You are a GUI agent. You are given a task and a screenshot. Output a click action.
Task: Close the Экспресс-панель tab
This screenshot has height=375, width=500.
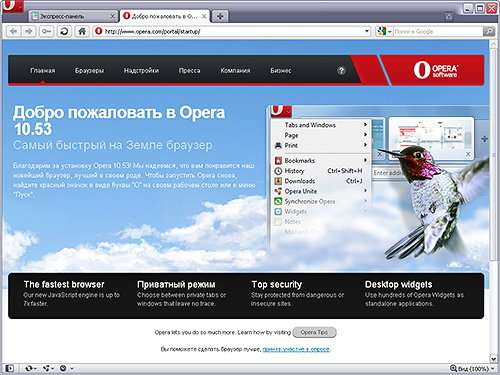(113, 16)
